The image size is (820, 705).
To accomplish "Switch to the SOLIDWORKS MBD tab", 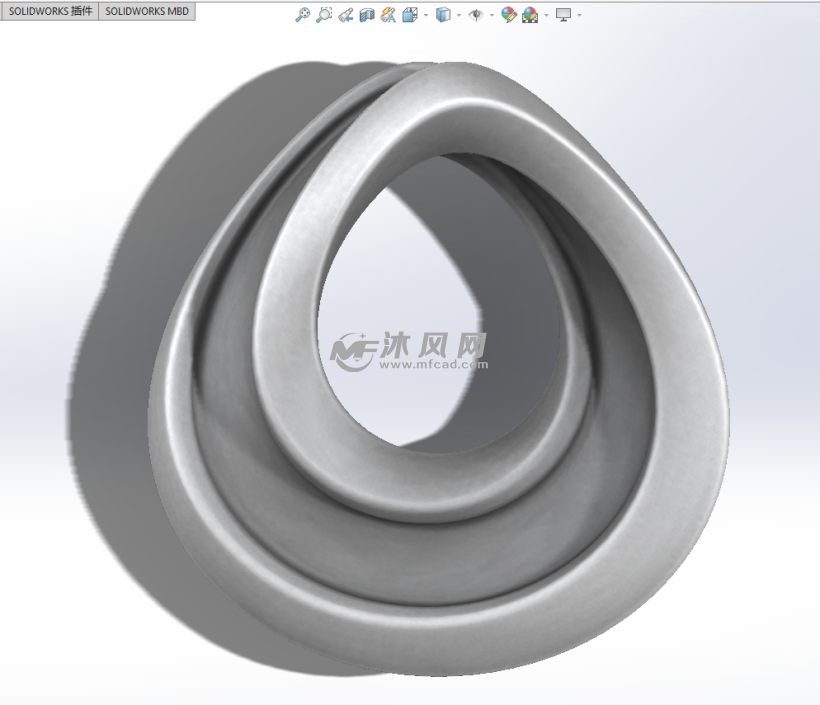I will point(147,11).
